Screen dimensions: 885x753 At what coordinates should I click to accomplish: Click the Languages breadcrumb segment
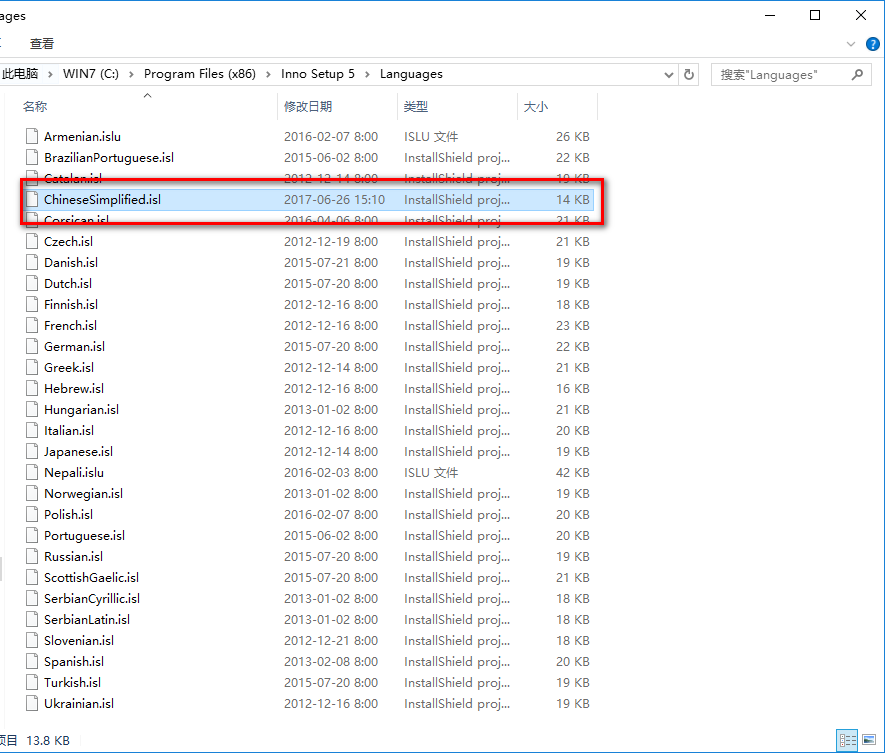[411, 74]
